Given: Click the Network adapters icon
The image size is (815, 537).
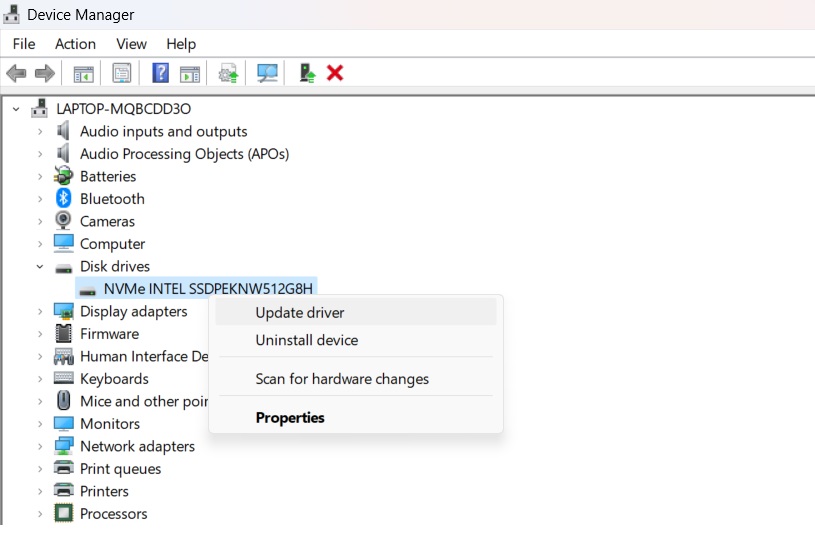Looking at the screenshot, I should (x=63, y=446).
